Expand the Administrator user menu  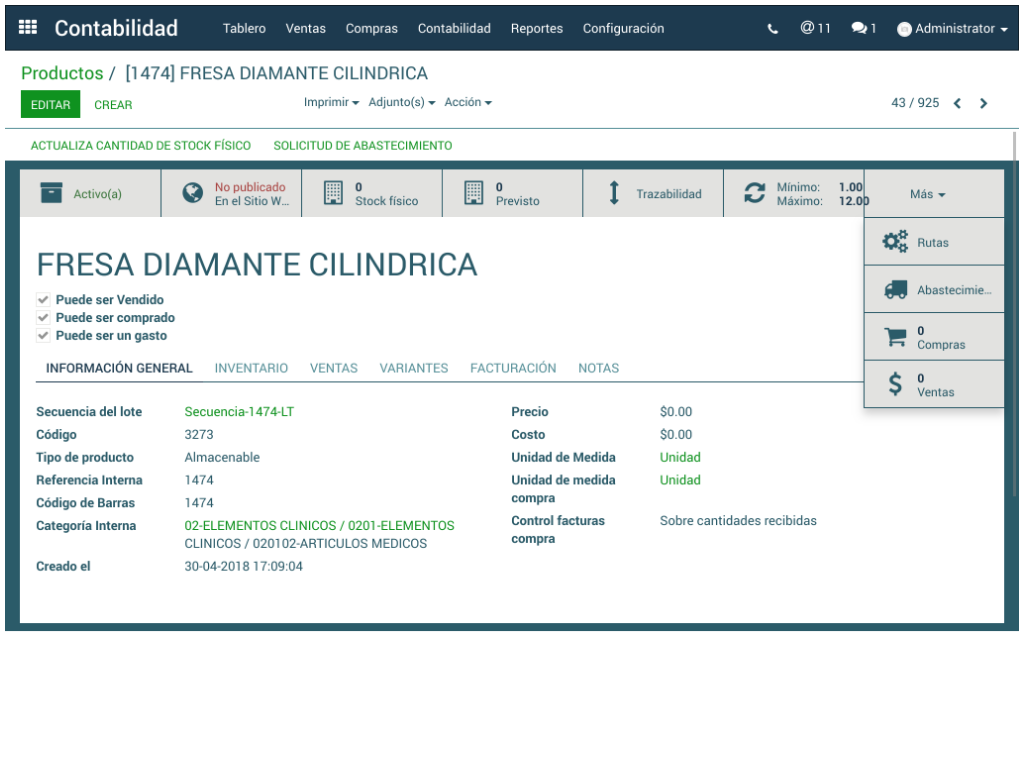[x=954, y=29]
